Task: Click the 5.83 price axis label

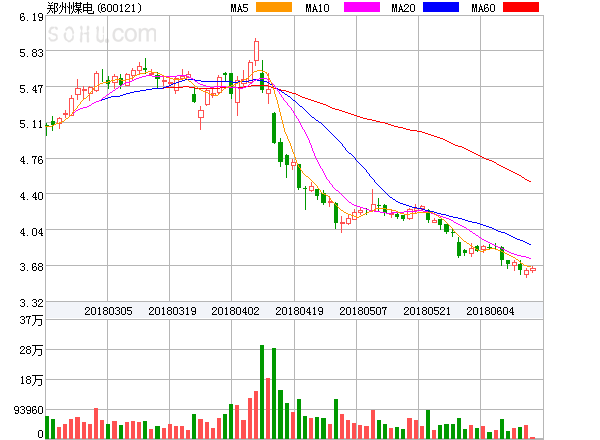Action: click(31, 53)
